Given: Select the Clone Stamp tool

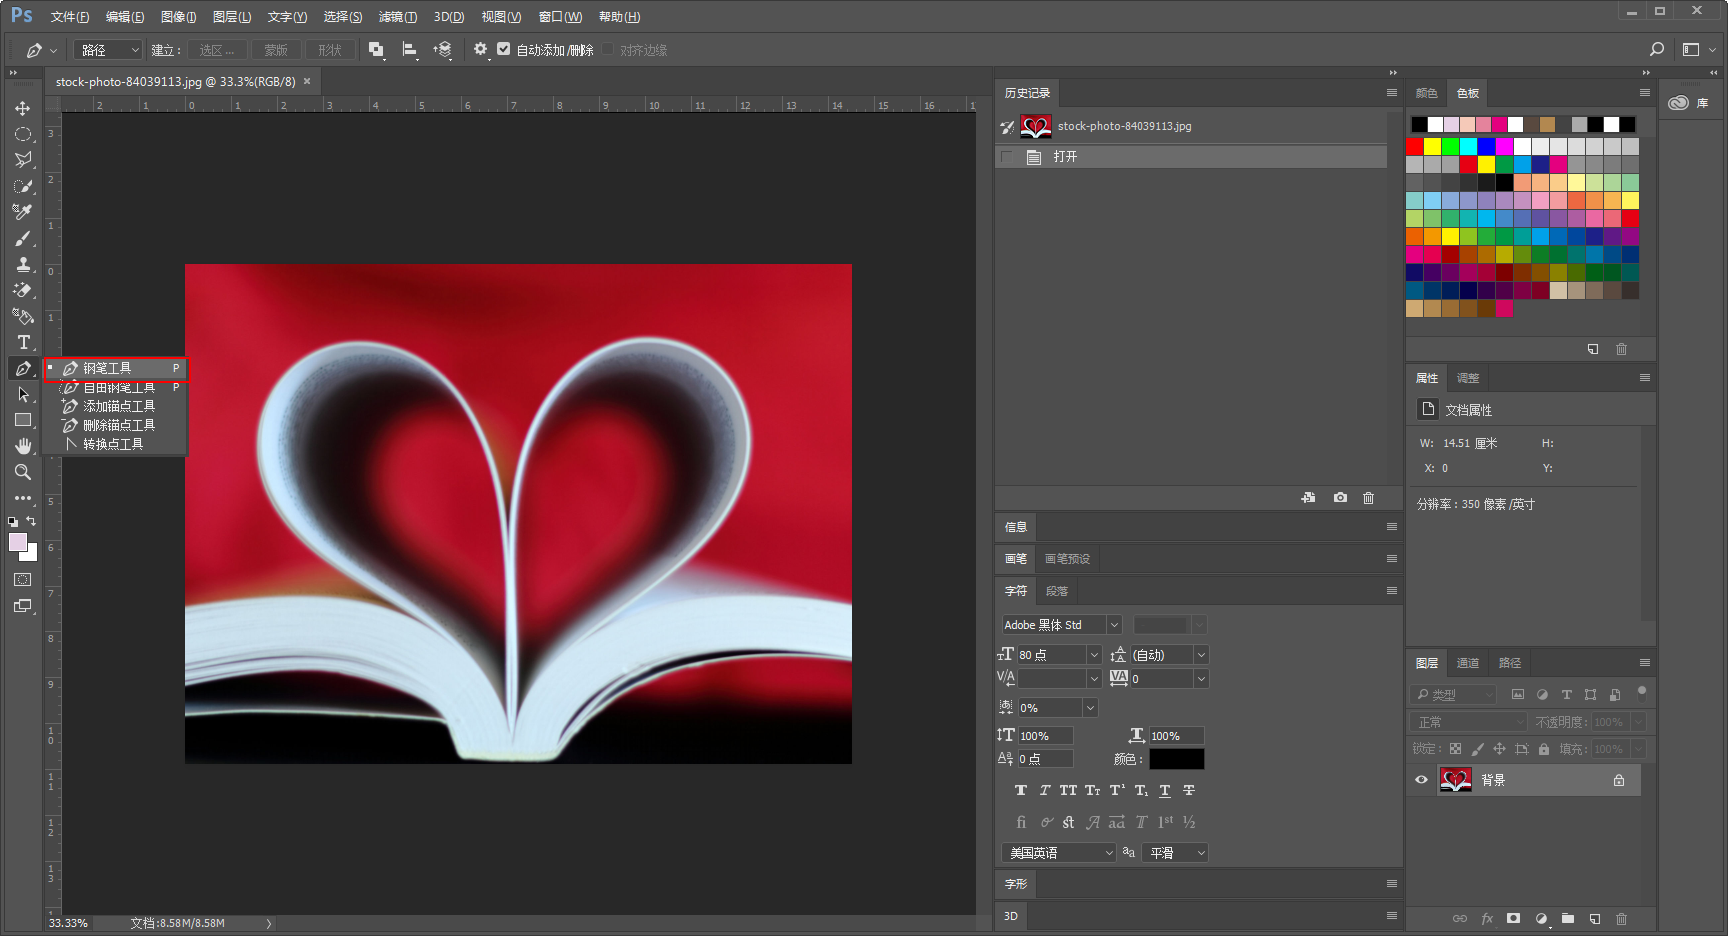Looking at the screenshot, I should (22, 264).
